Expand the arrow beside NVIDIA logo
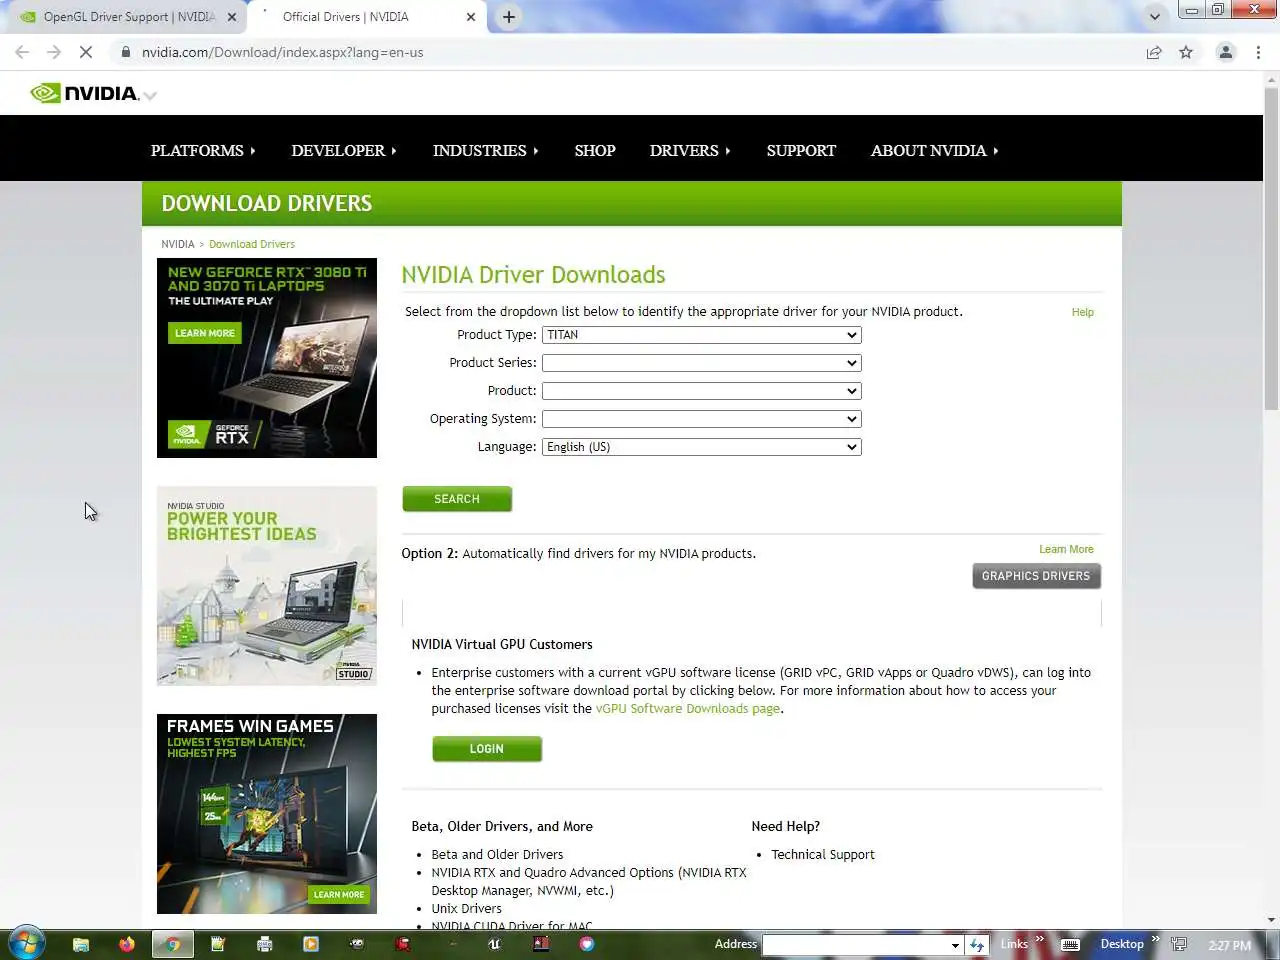Viewport: 1280px width, 960px height. pos(150,96)
